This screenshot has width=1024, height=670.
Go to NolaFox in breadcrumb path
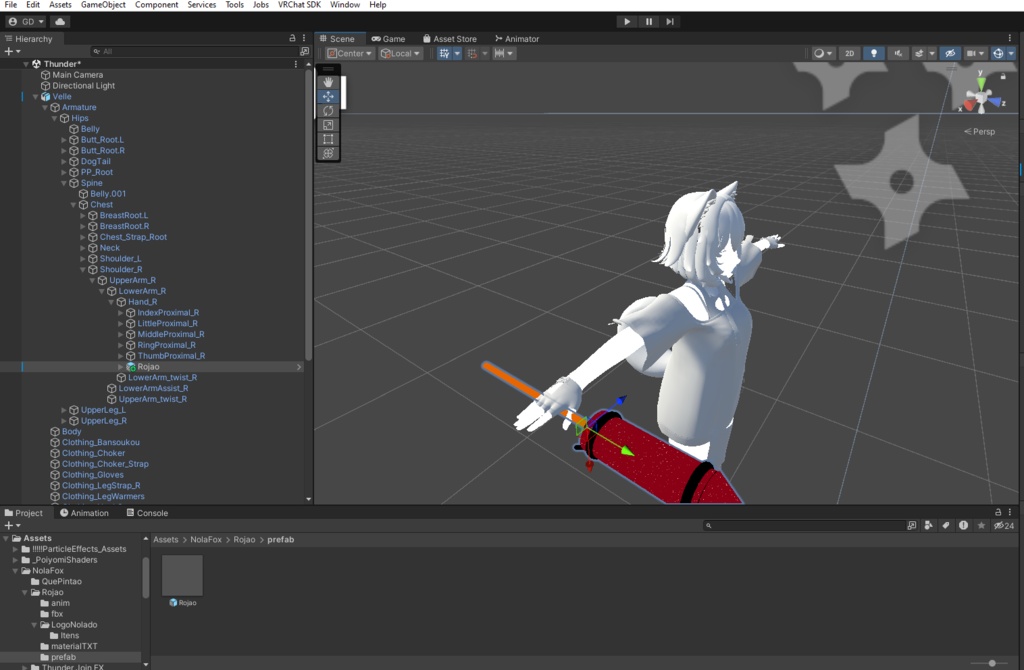(x=206, y=539)
